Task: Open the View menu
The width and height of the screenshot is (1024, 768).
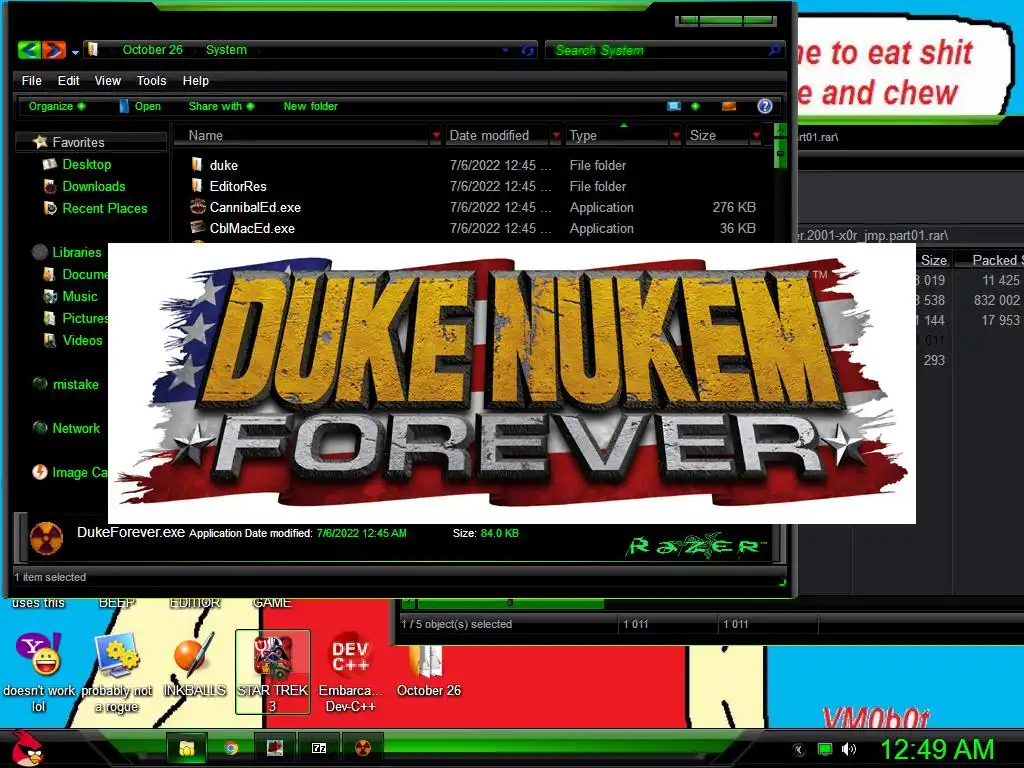Action: (x=108, y=80)
